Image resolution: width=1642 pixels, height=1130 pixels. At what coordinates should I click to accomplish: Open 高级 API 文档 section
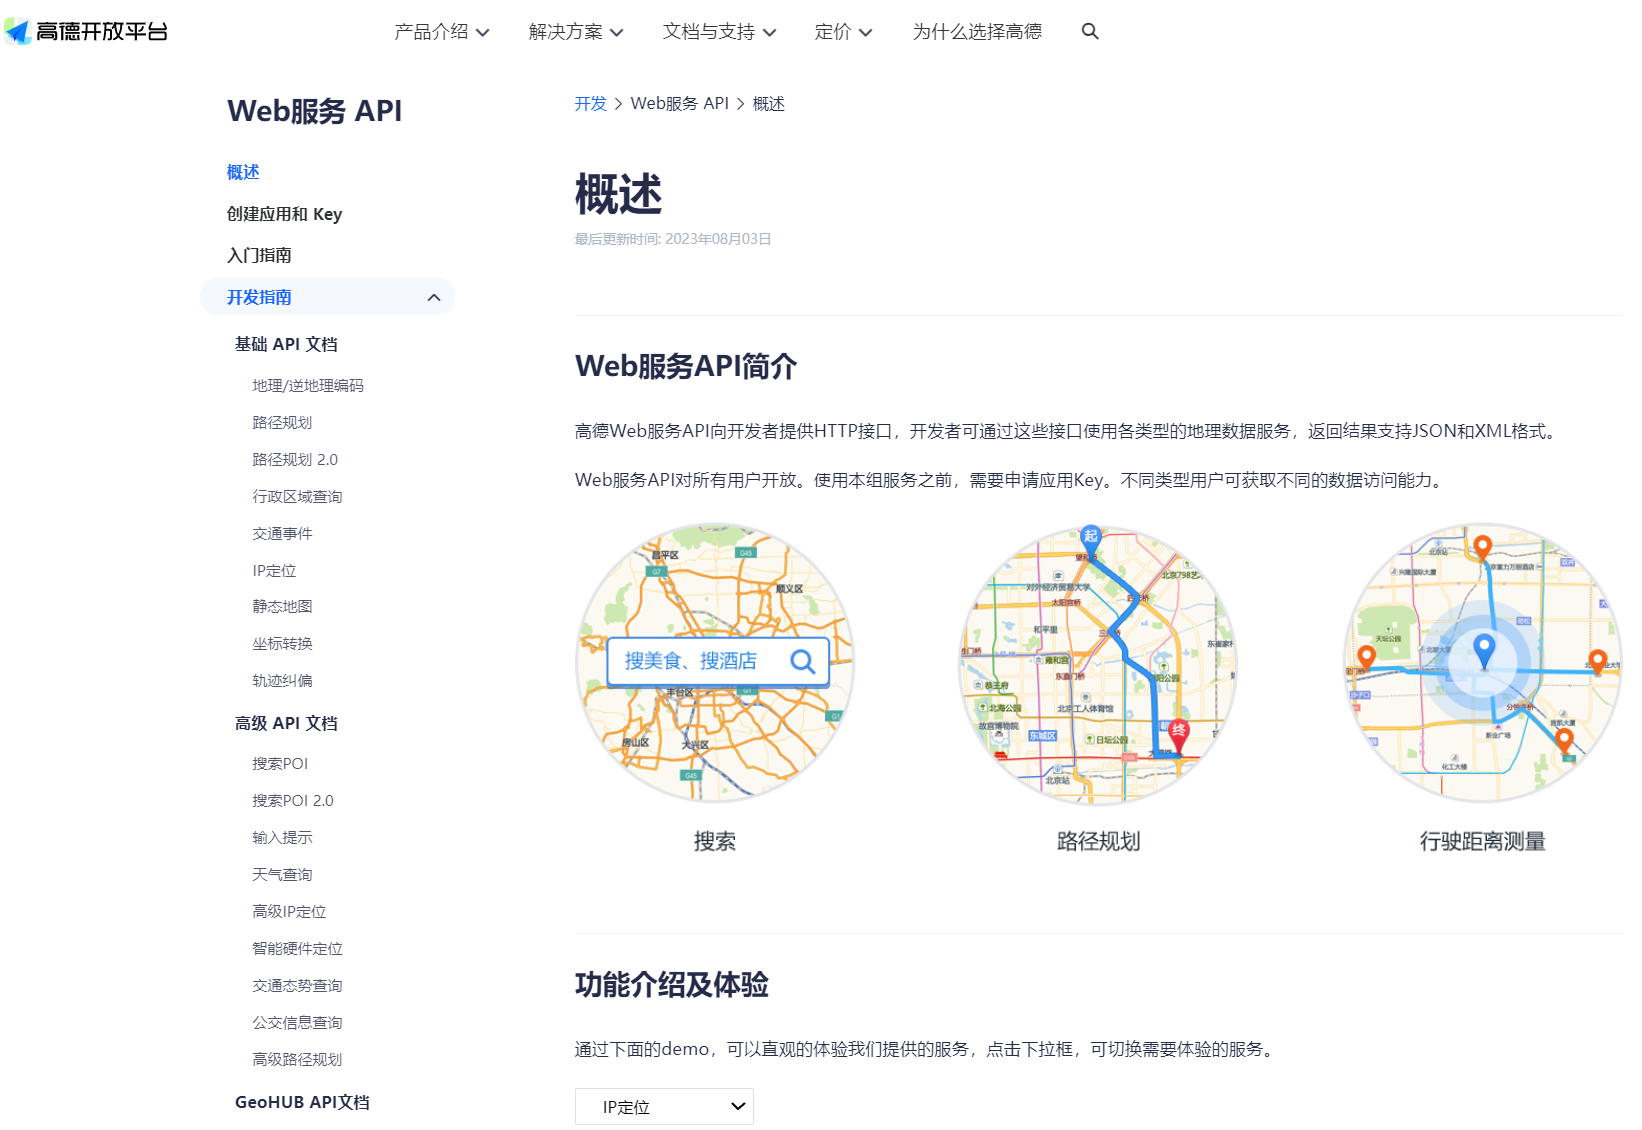(286, 723)
